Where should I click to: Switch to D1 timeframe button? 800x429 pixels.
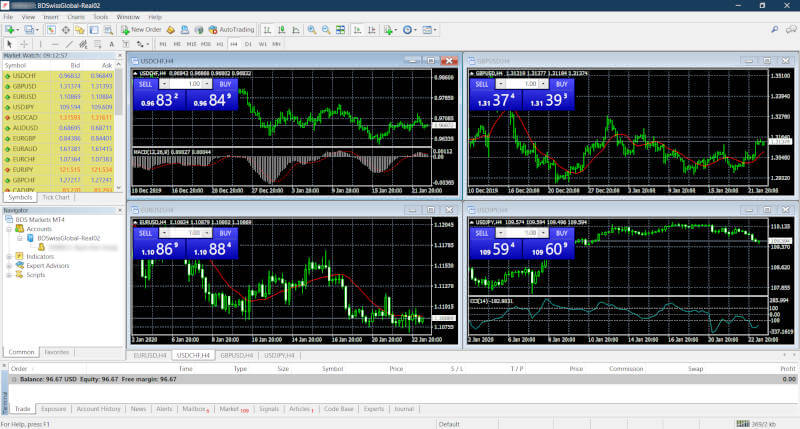coord(248,44)
